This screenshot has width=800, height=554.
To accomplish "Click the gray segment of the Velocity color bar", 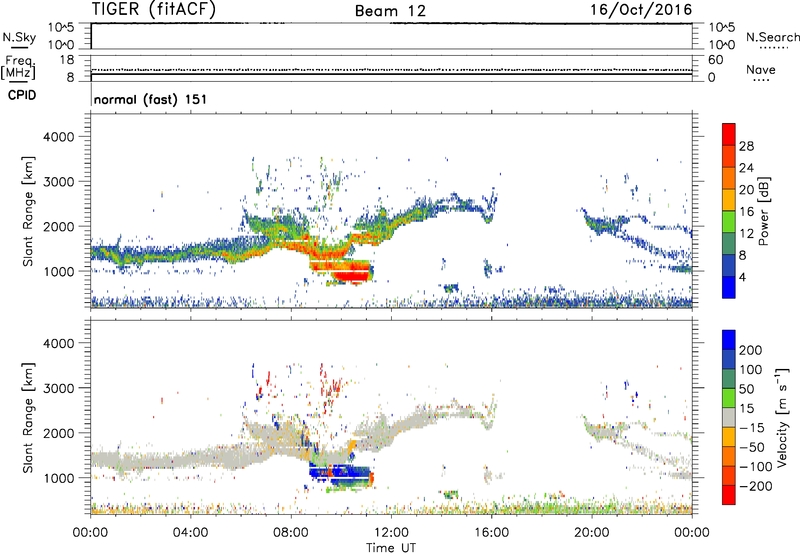I will pos(729,417).
